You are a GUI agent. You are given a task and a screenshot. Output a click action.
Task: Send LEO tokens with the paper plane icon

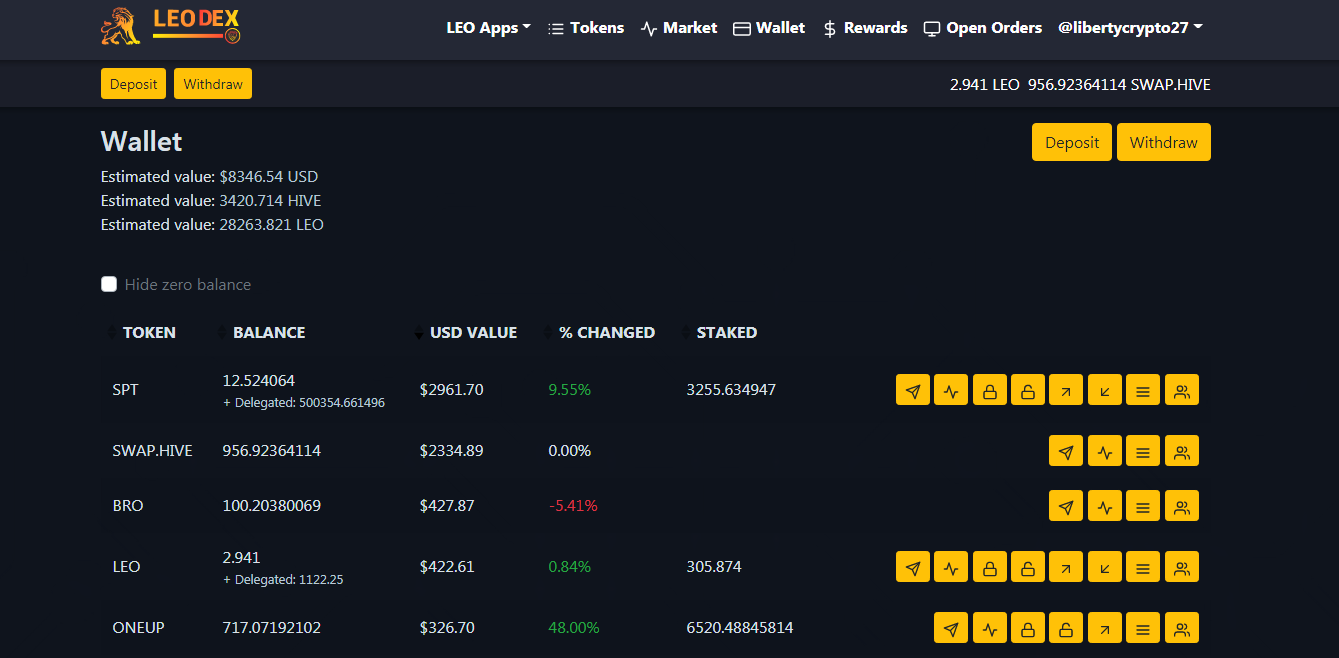913,567
